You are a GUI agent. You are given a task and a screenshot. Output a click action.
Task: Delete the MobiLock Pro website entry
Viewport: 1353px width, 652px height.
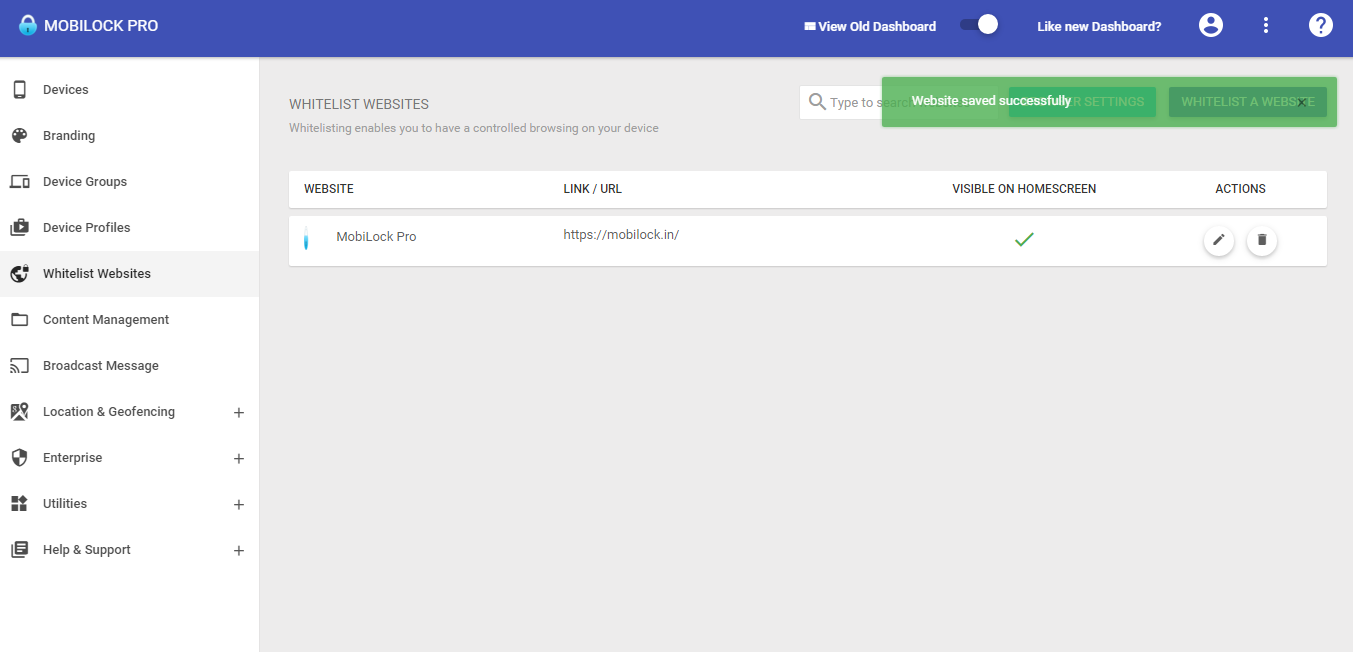tap(1261, 241)
